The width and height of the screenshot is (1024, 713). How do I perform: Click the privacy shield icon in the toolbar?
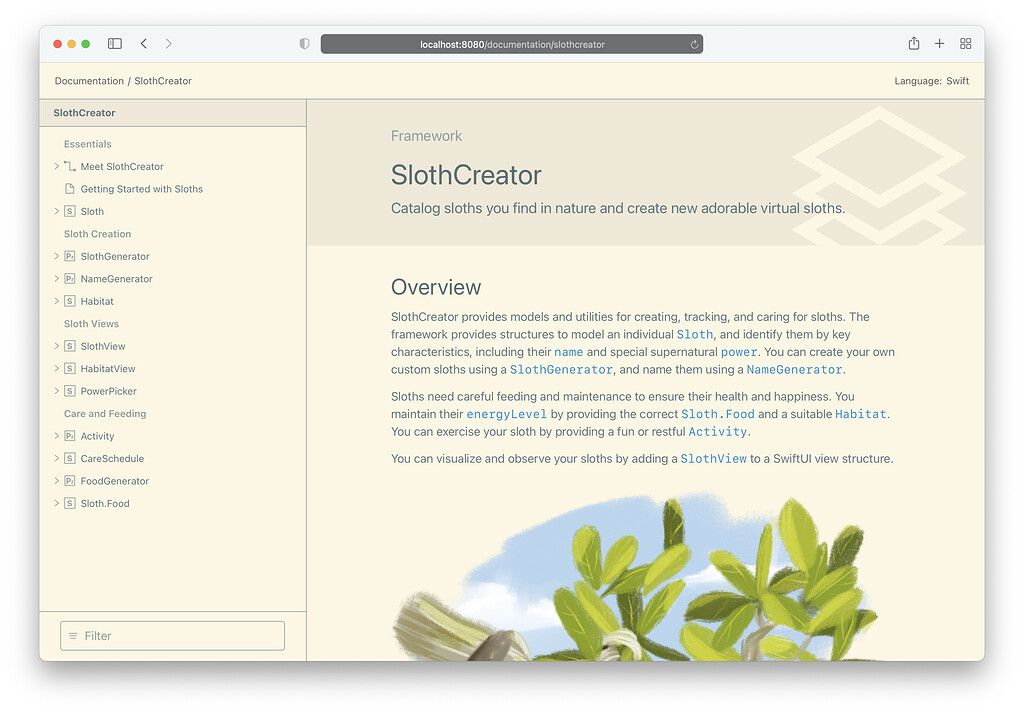[x=304, y=43]
